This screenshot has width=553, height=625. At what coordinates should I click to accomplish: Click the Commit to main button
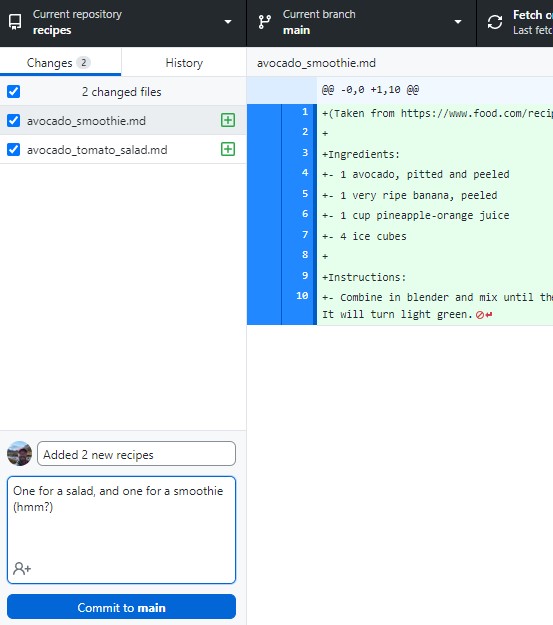121,607
